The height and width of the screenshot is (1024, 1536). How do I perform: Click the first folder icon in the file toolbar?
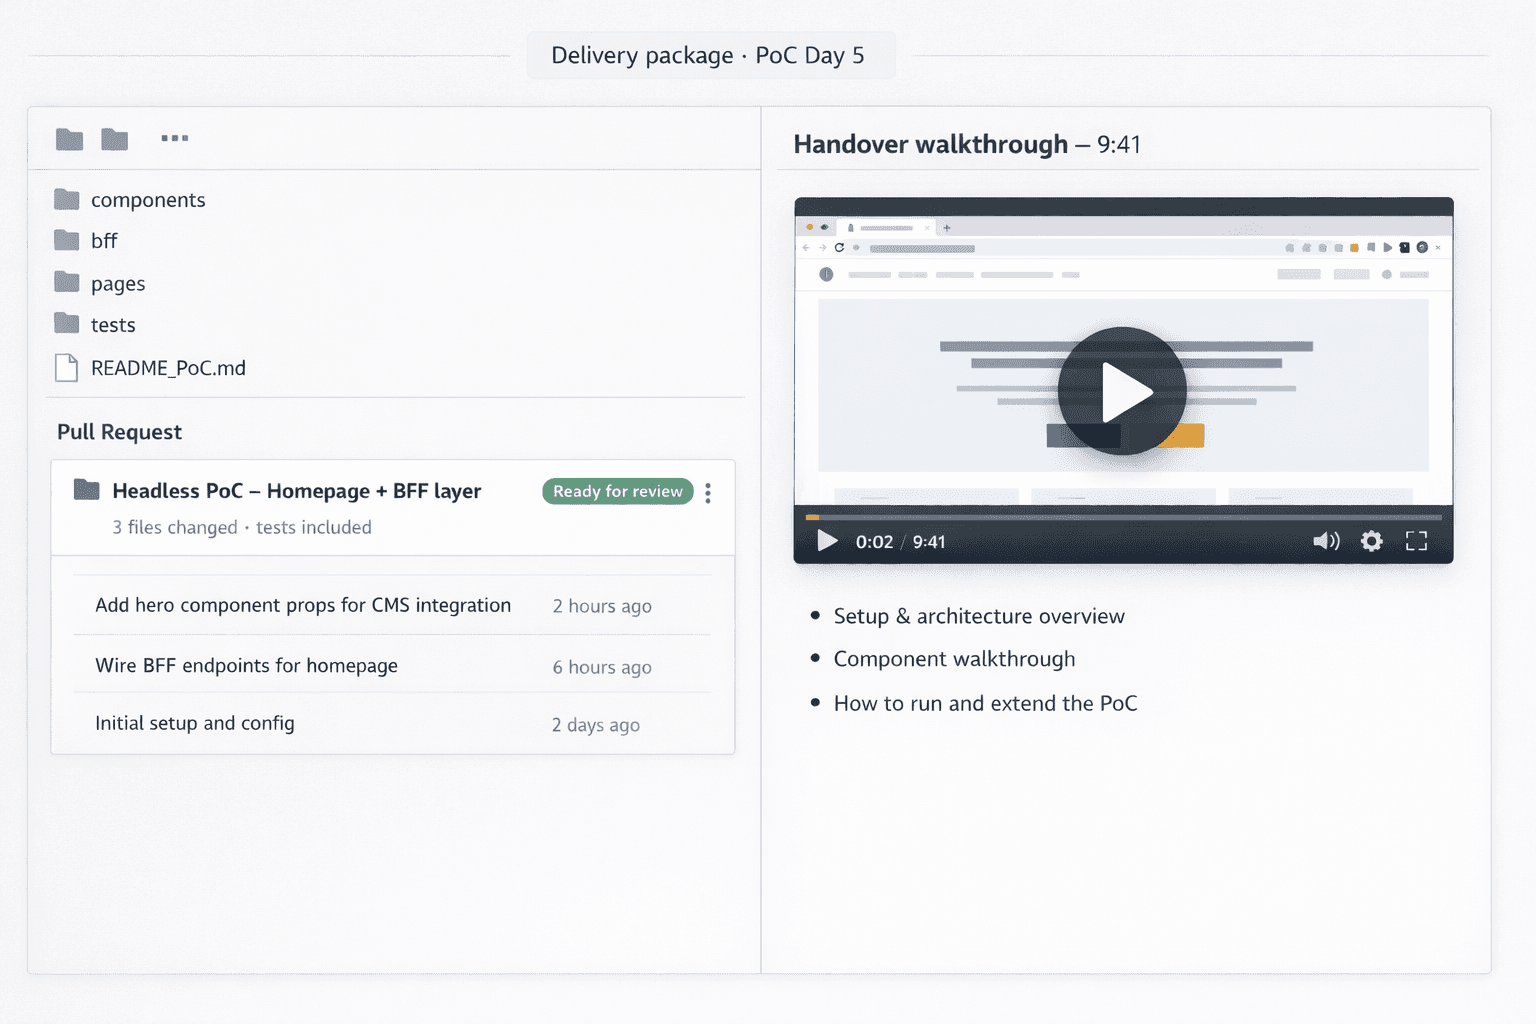click(68, 139)
